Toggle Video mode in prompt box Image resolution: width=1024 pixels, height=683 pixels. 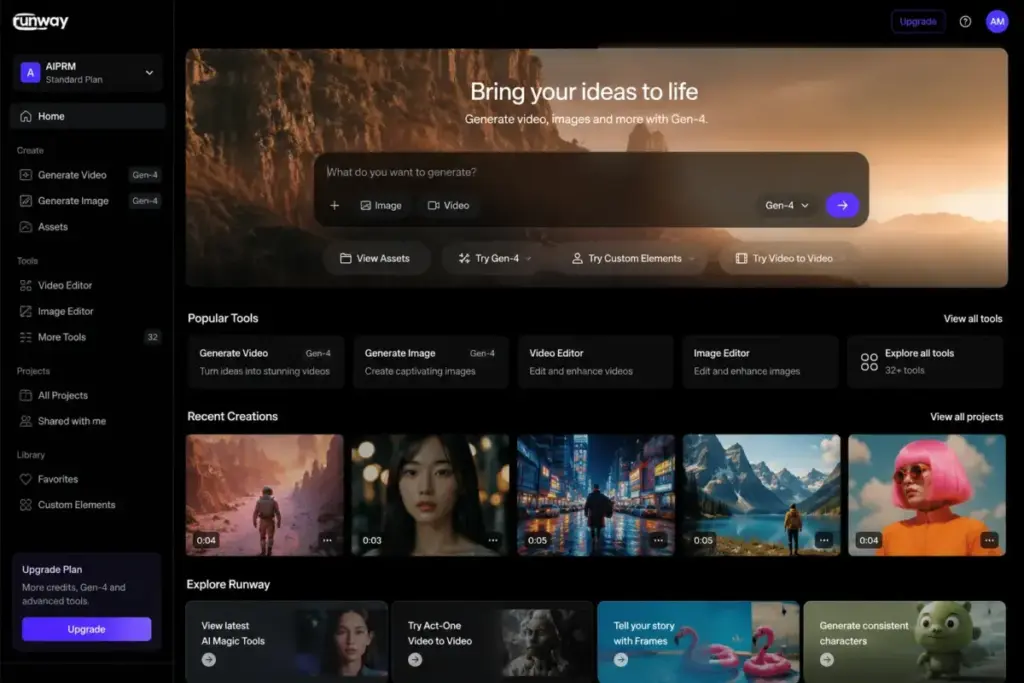pos(449,205)
